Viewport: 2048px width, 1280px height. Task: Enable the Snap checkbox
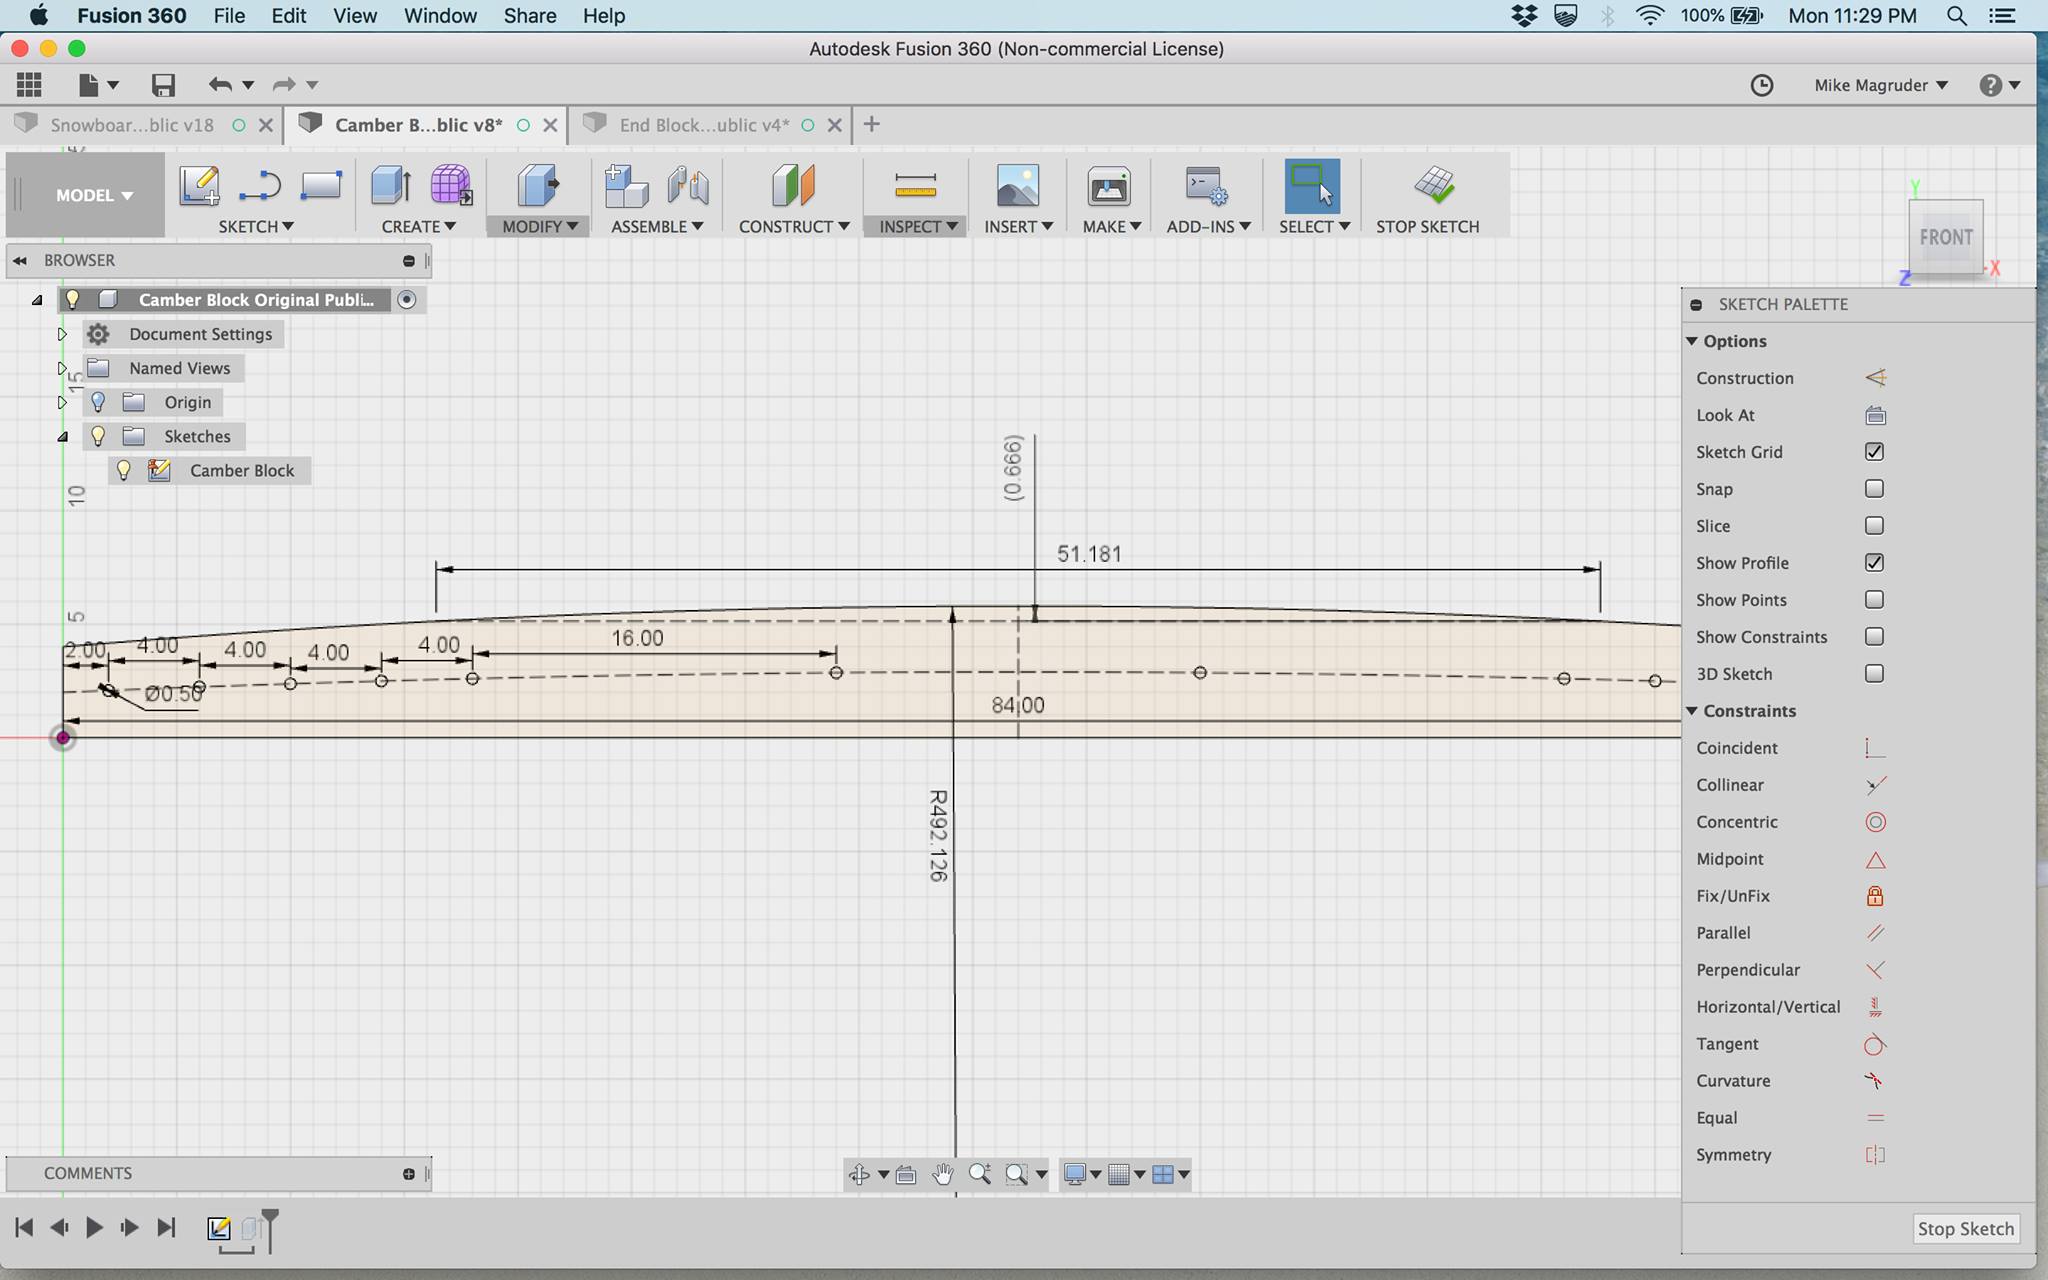[x=1874, y=489]
